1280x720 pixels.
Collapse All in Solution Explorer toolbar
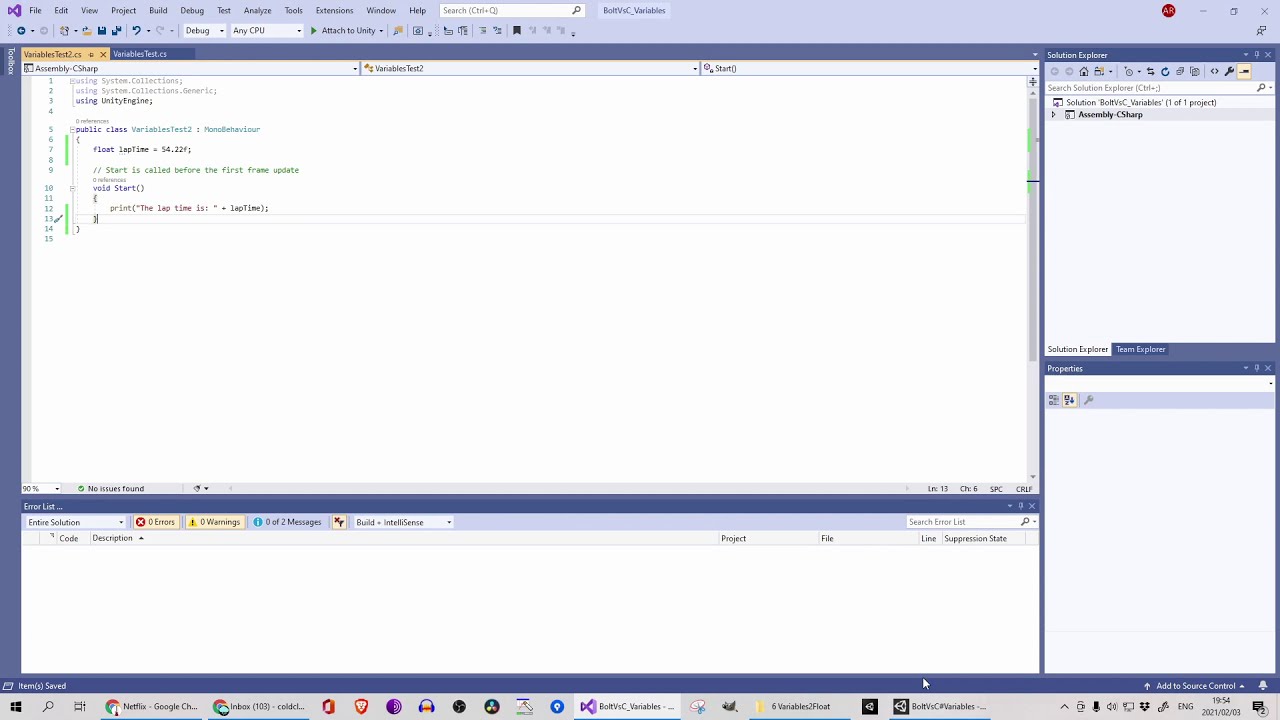coord(1180,71)
